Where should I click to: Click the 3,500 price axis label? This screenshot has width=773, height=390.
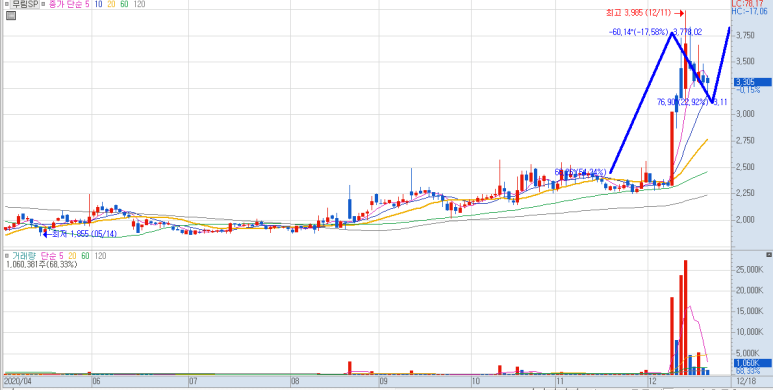(744, 62)
